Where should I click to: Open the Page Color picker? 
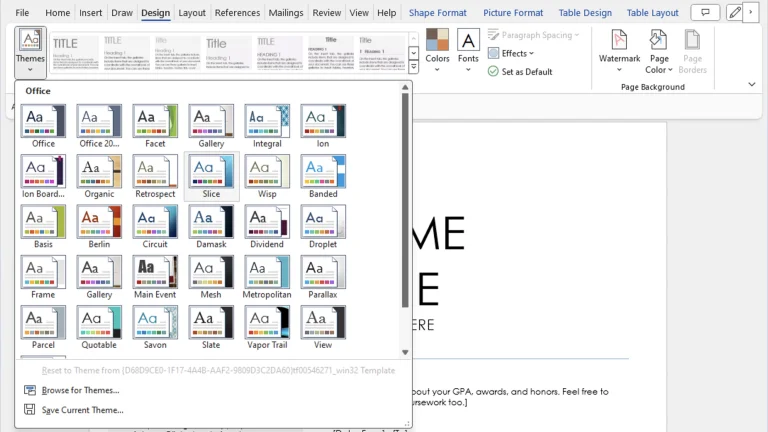coord(659,51)
